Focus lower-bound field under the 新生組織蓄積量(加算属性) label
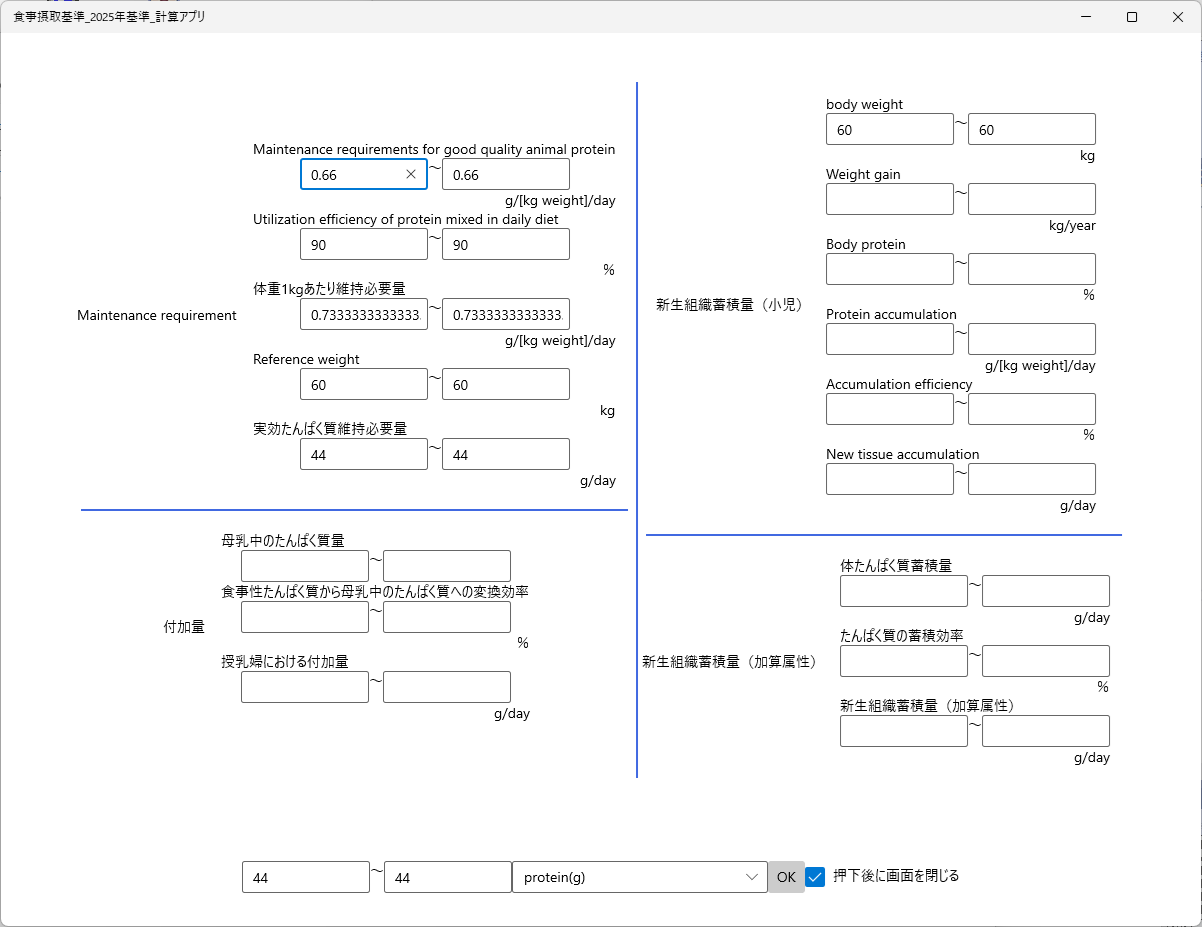Screen dimensions: 1202x927 point(904,731)
